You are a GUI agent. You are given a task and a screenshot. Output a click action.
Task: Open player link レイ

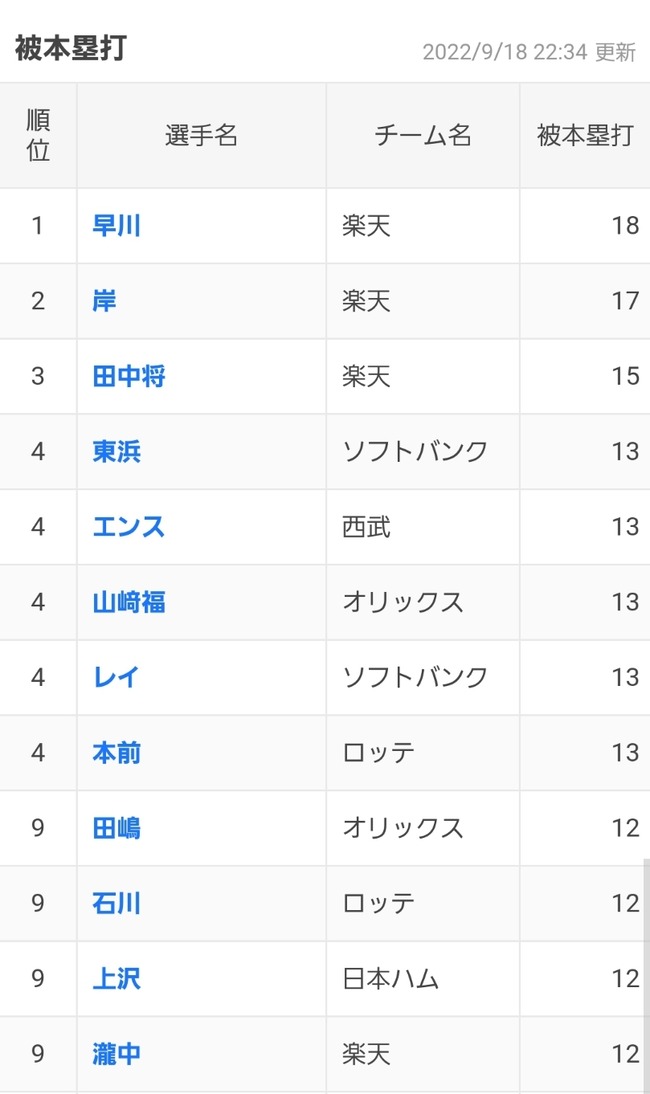[x=116, y=678]
